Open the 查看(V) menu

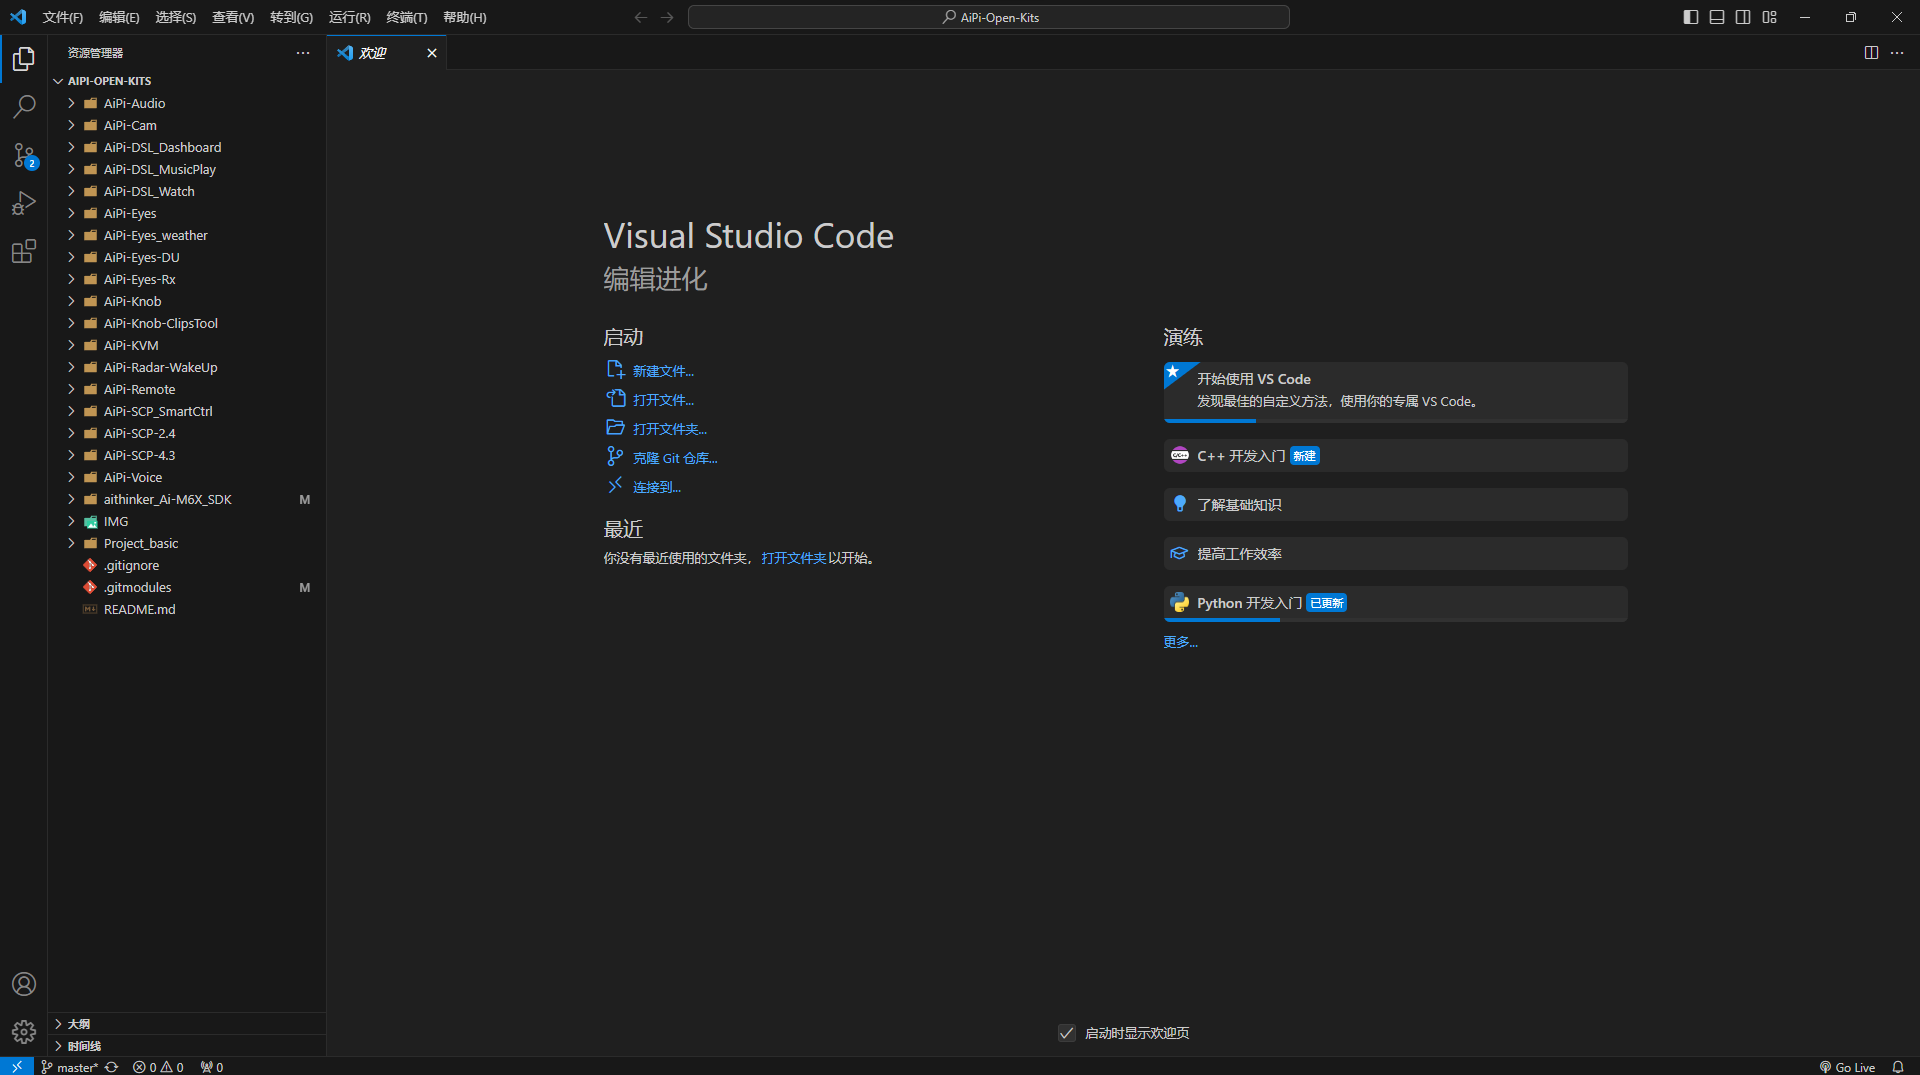(233, 17)
